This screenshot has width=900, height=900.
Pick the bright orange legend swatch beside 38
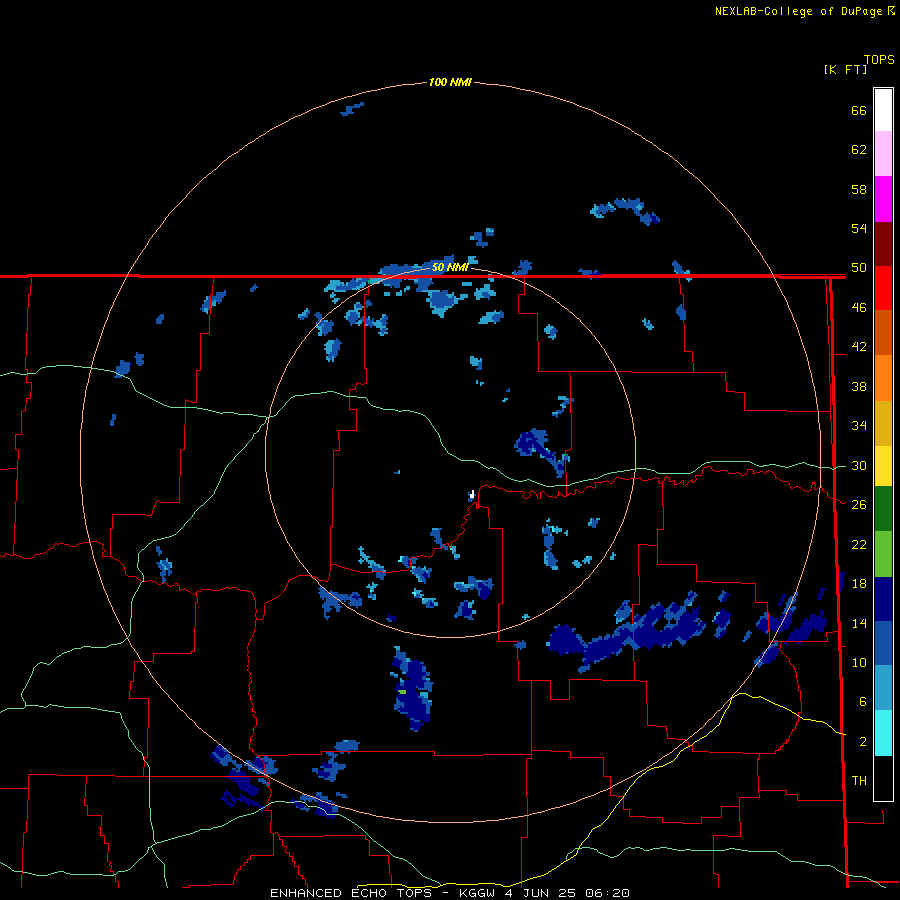[x=883, y=378]
